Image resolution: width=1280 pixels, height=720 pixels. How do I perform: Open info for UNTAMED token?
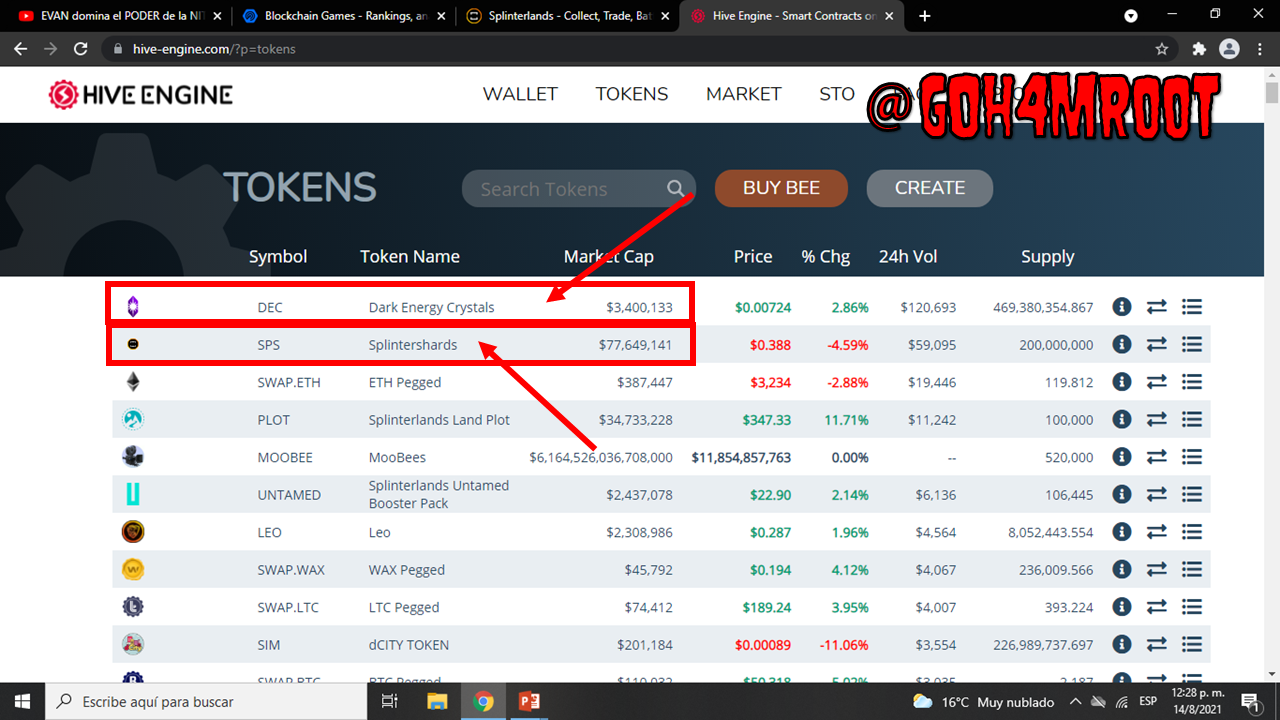(x=1122, y=494)
